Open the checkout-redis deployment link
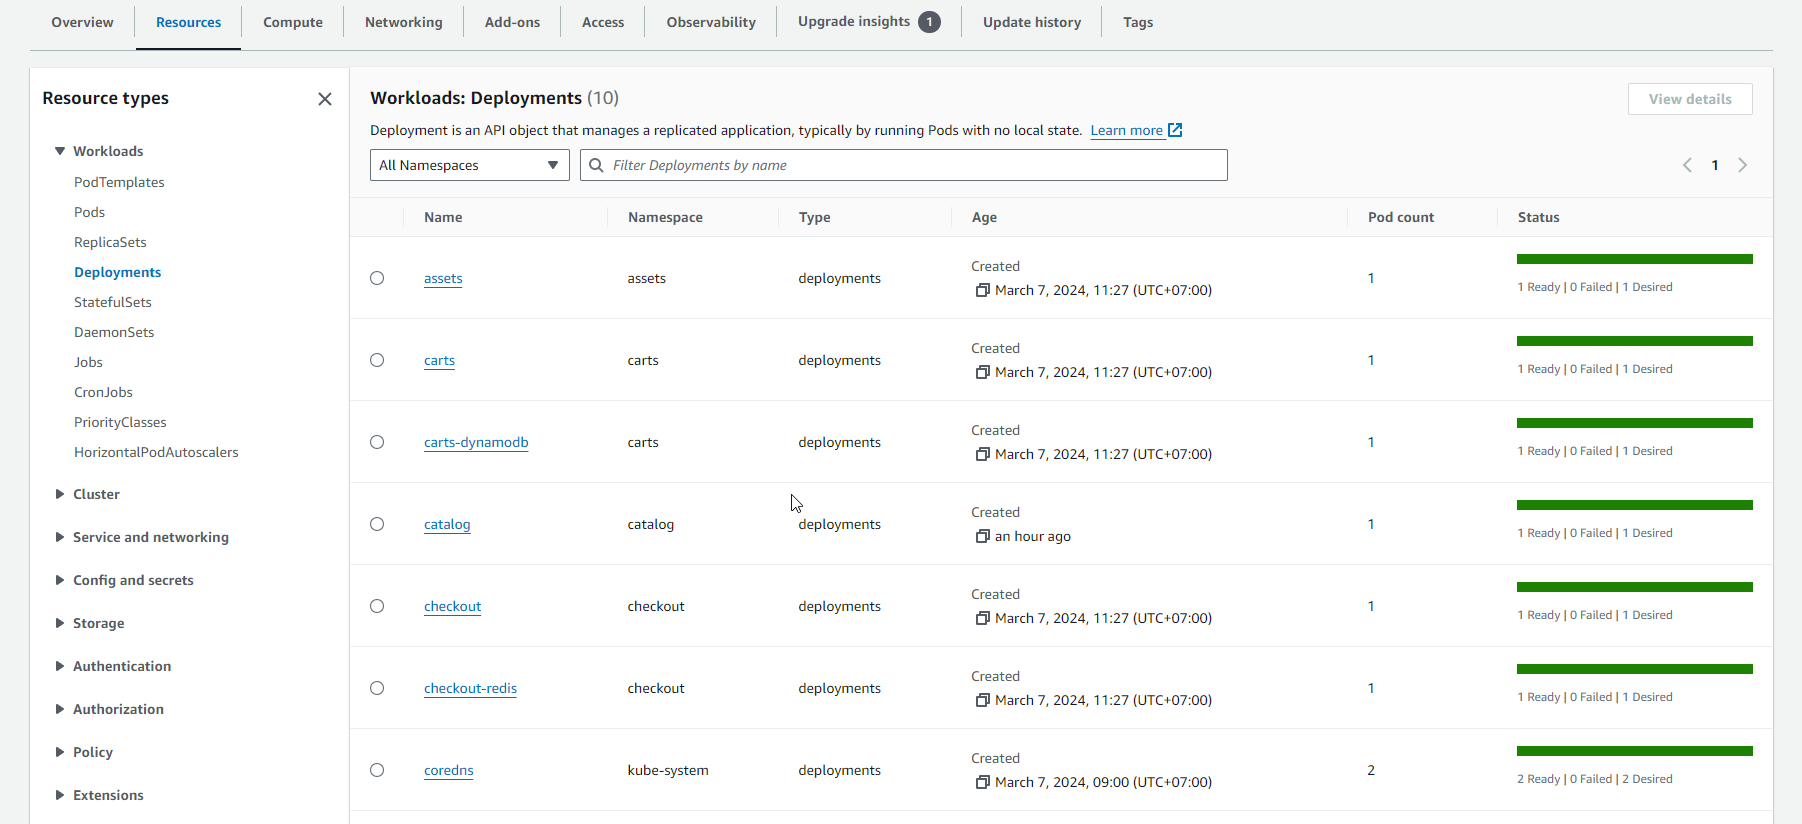Viewport: 1802px width, 824px height. point(470,688)
